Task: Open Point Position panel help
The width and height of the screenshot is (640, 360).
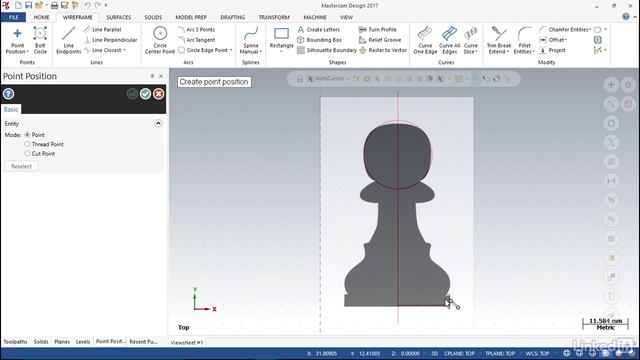Action: click(x=9, y=94)
